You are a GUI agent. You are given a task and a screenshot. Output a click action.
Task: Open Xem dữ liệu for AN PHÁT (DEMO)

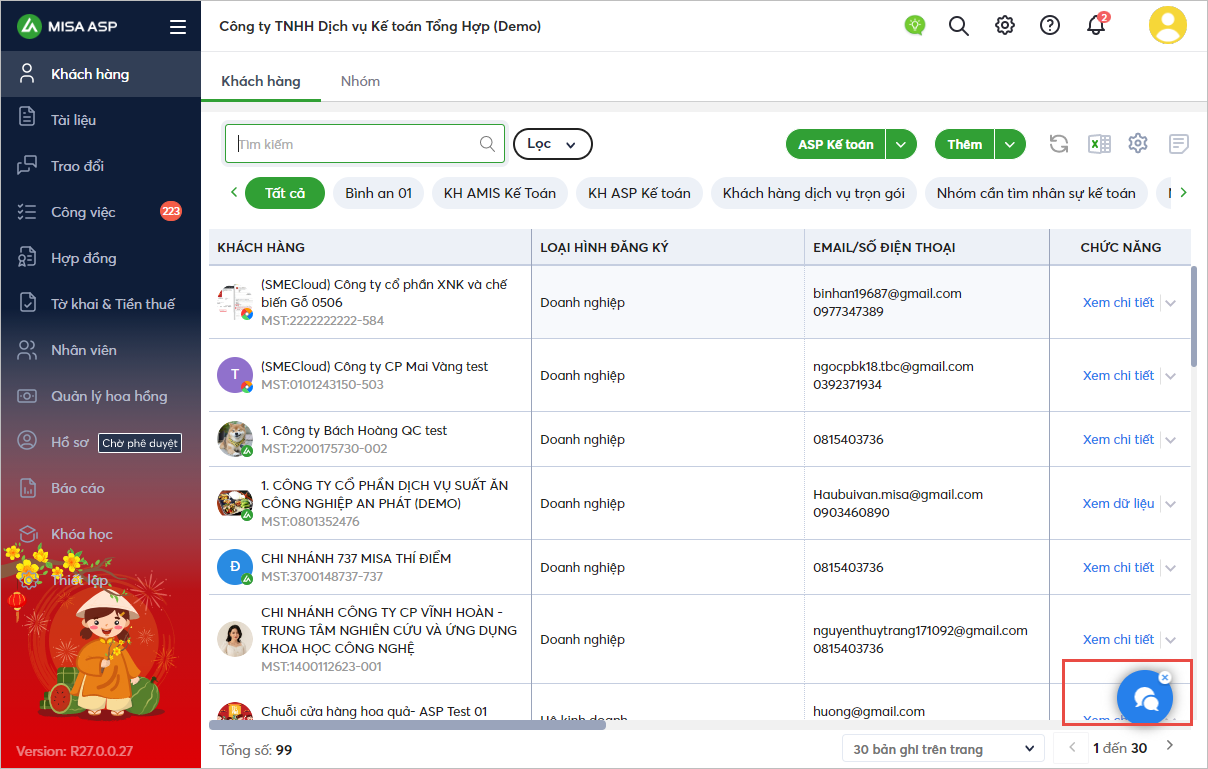[x=1118, y=503]
